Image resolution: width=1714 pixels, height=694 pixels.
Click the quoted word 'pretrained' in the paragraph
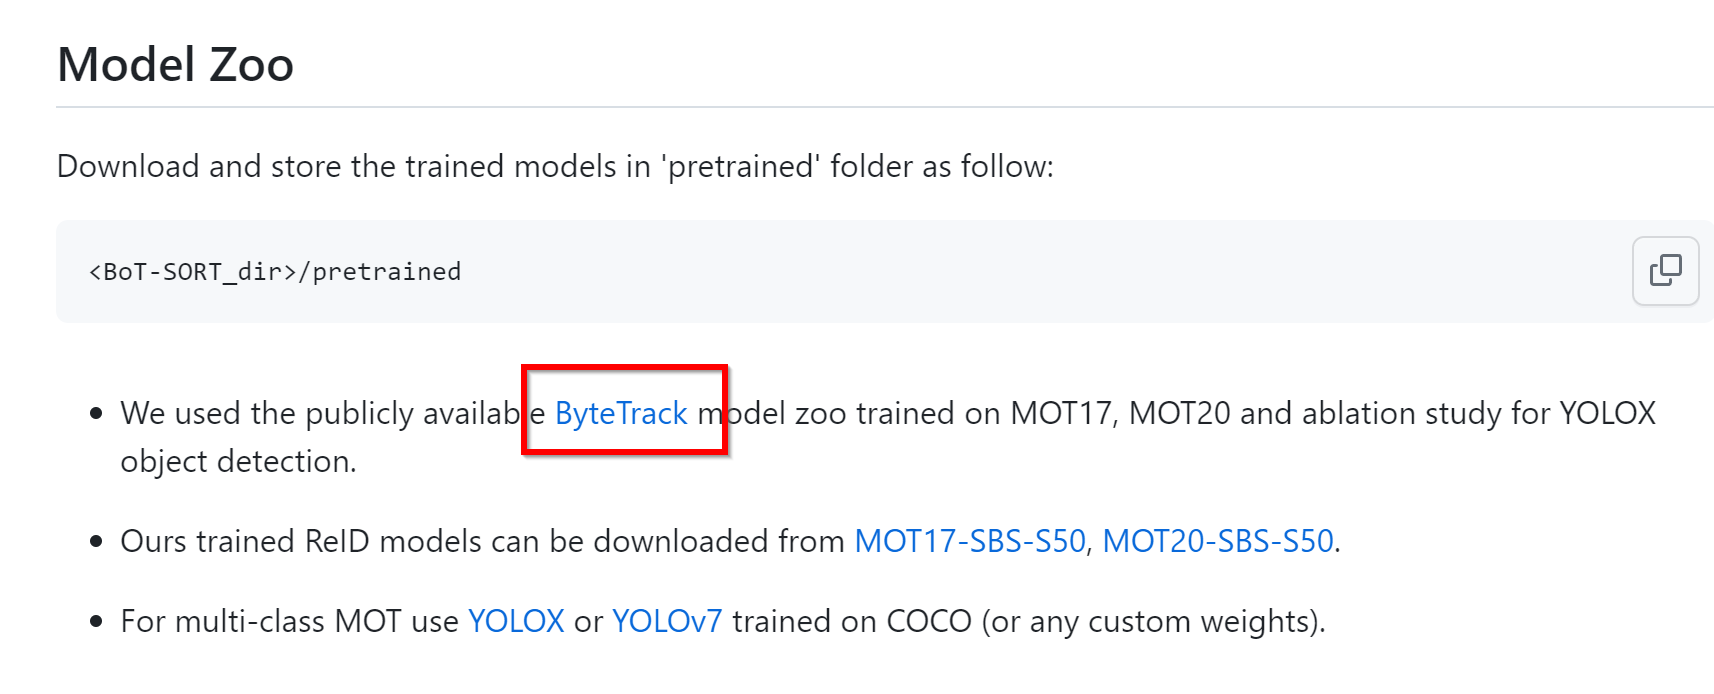click(x=740, y=166)
